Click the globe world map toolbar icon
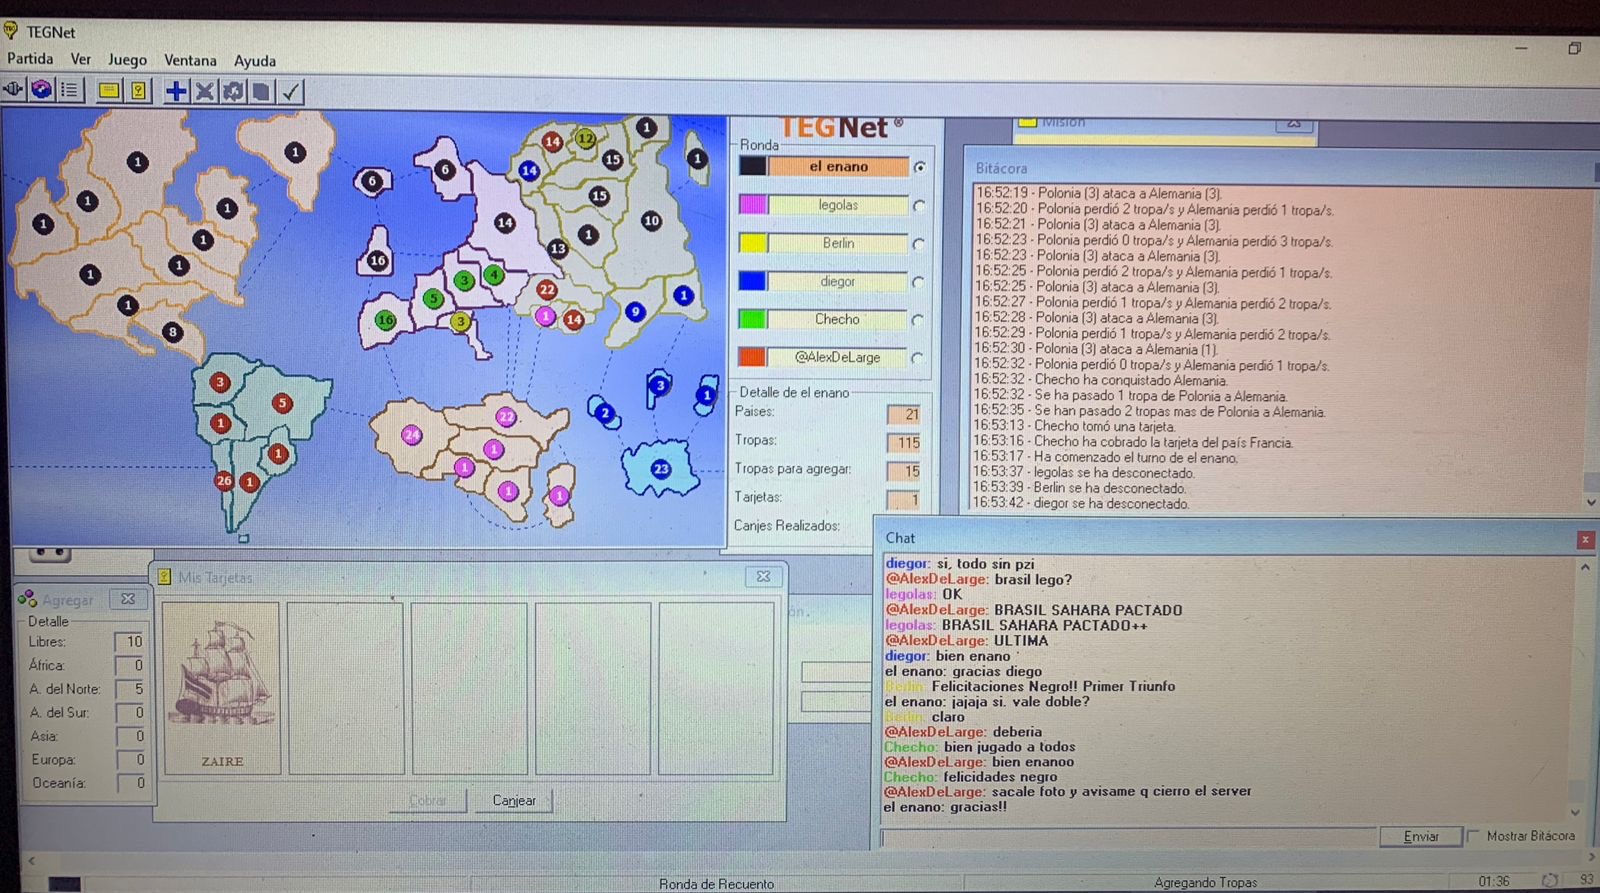 (41, 90)
